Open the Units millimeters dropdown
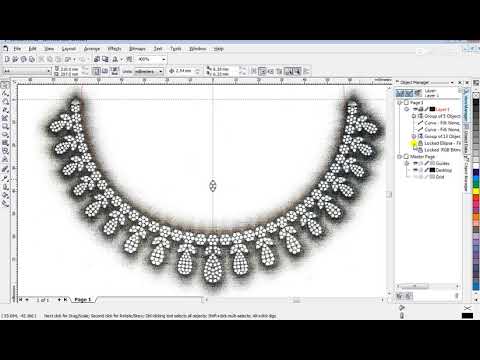The image size is (480, 360). 161,71
